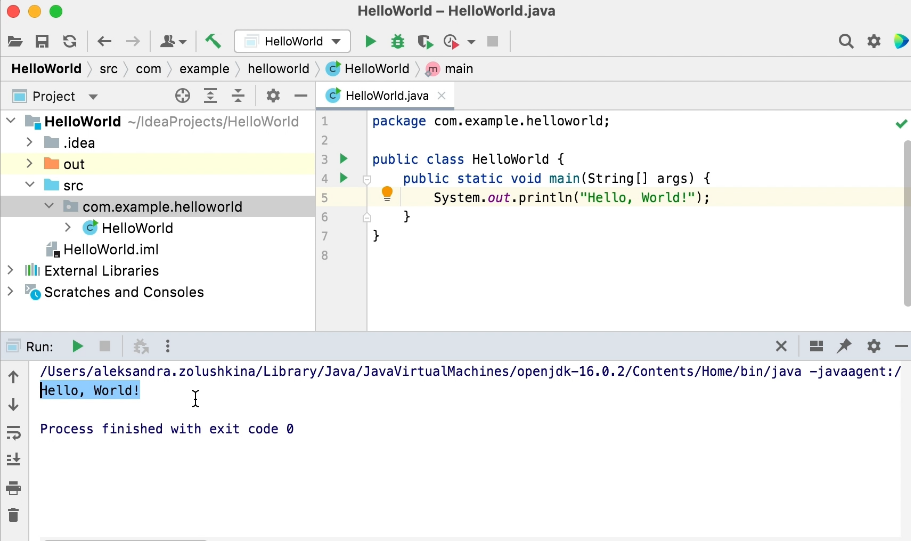The image size is (911, 541).
Task: Click the run gutter arrow beside main method
Action: point(343,178)
